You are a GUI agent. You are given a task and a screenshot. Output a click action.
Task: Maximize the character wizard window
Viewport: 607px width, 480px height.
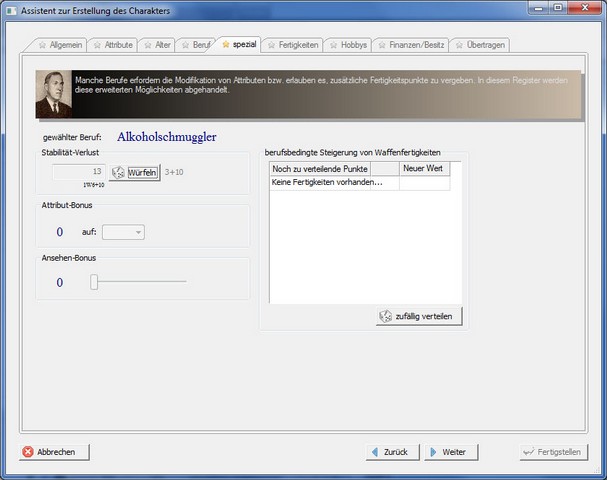[558, 7]
